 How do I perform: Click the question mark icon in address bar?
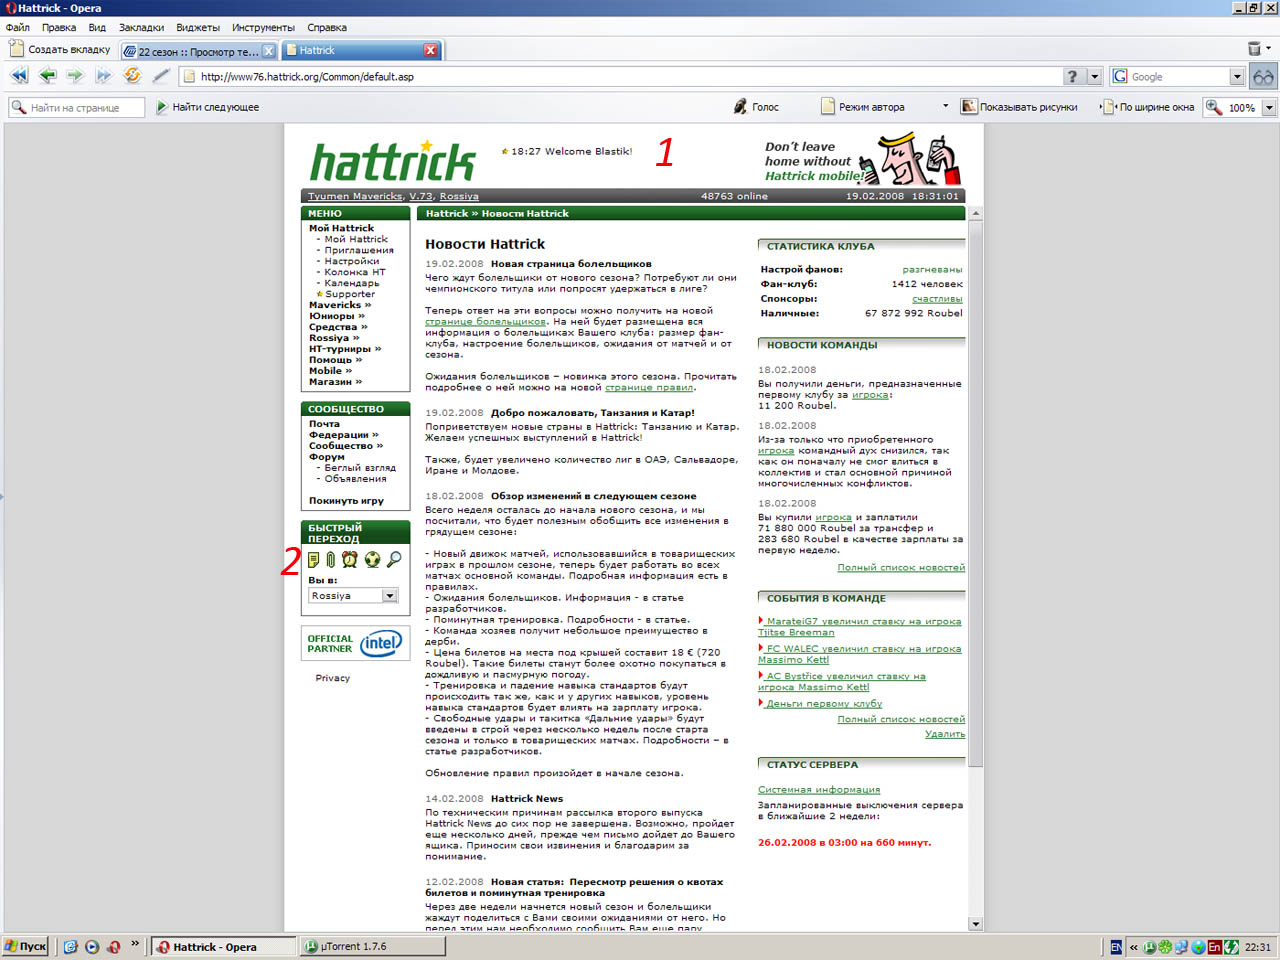coord(1073,76)
